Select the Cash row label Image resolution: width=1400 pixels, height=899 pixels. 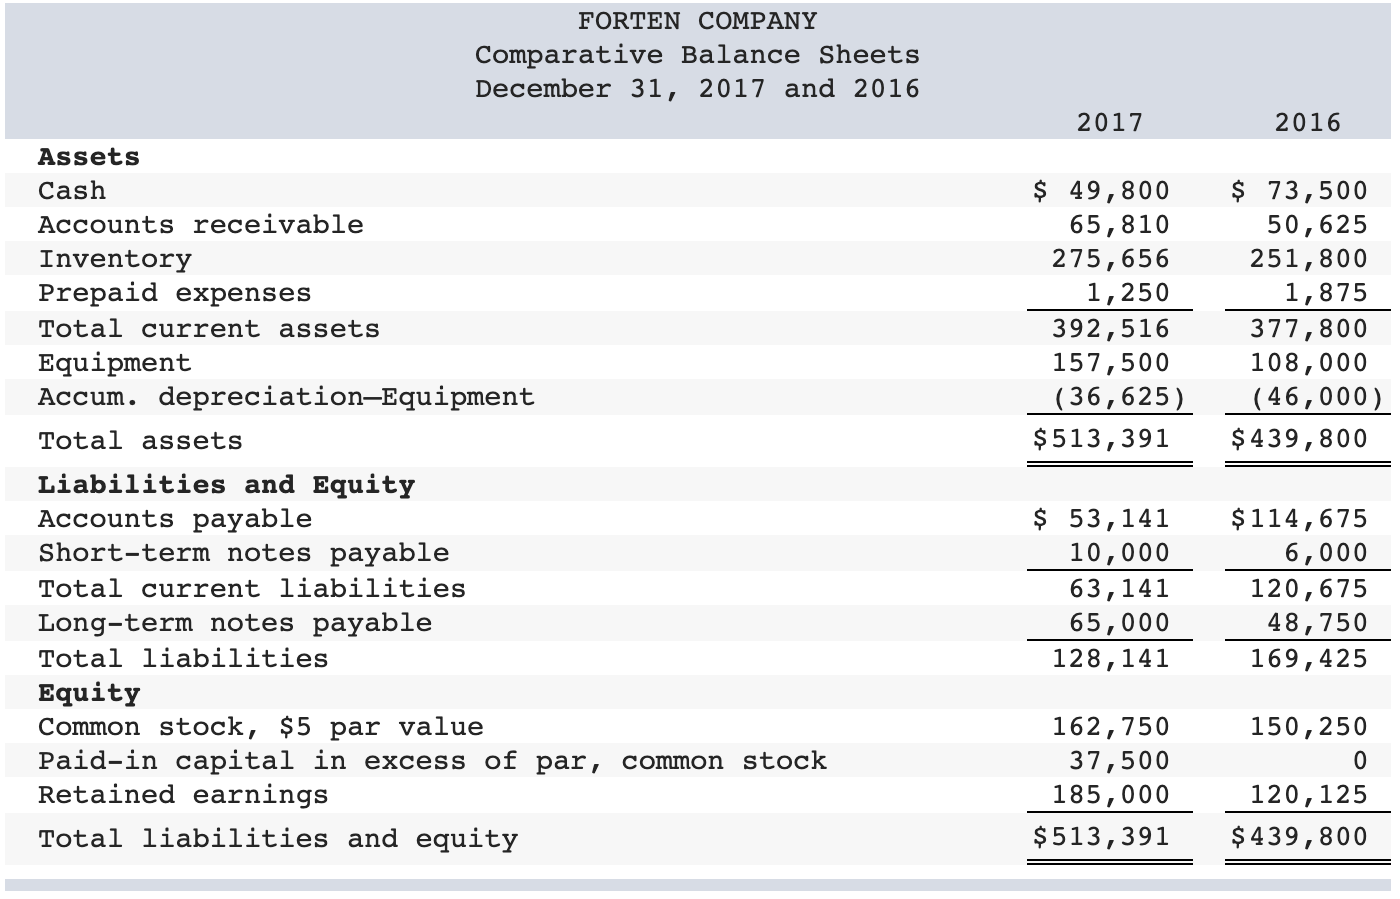(72, 190)
